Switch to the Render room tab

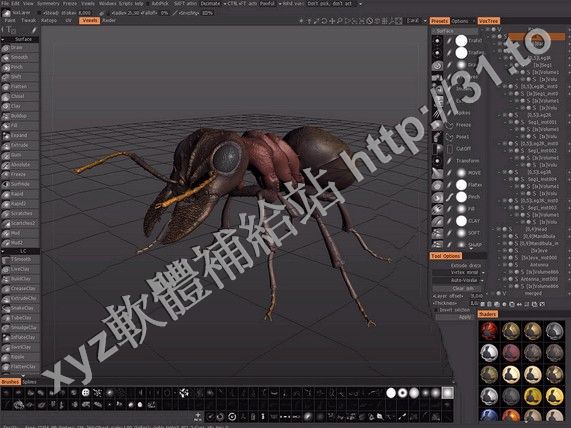click(x=109, y=20)
